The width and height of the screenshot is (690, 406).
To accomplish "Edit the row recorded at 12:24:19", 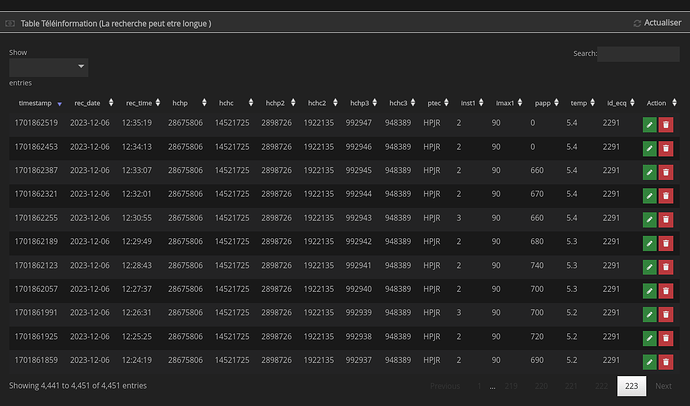I will pos(650,362).
